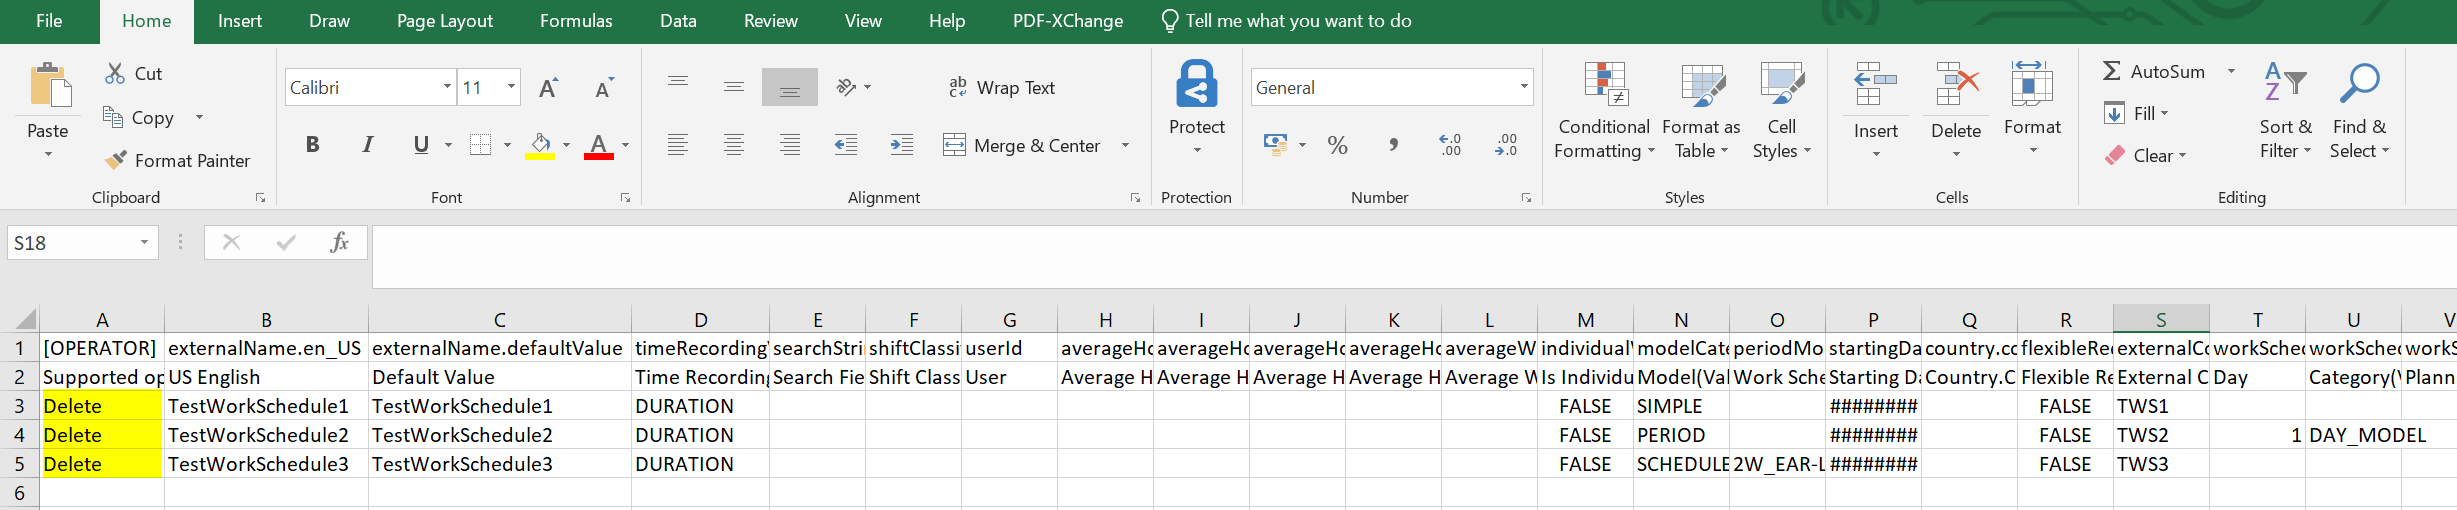Viewport: 2457px width, 510px height.
Task: Click the Paste clipboard icon
Action: pos(48,87)
